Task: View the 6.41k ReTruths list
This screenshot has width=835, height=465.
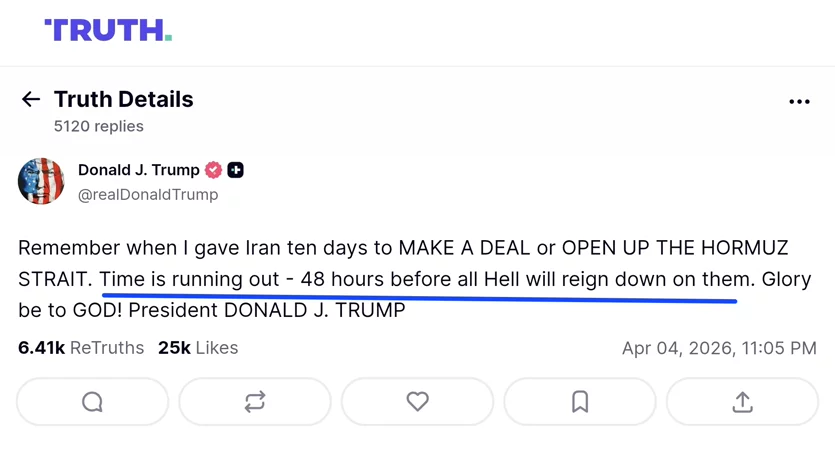Action: point(81,348)
